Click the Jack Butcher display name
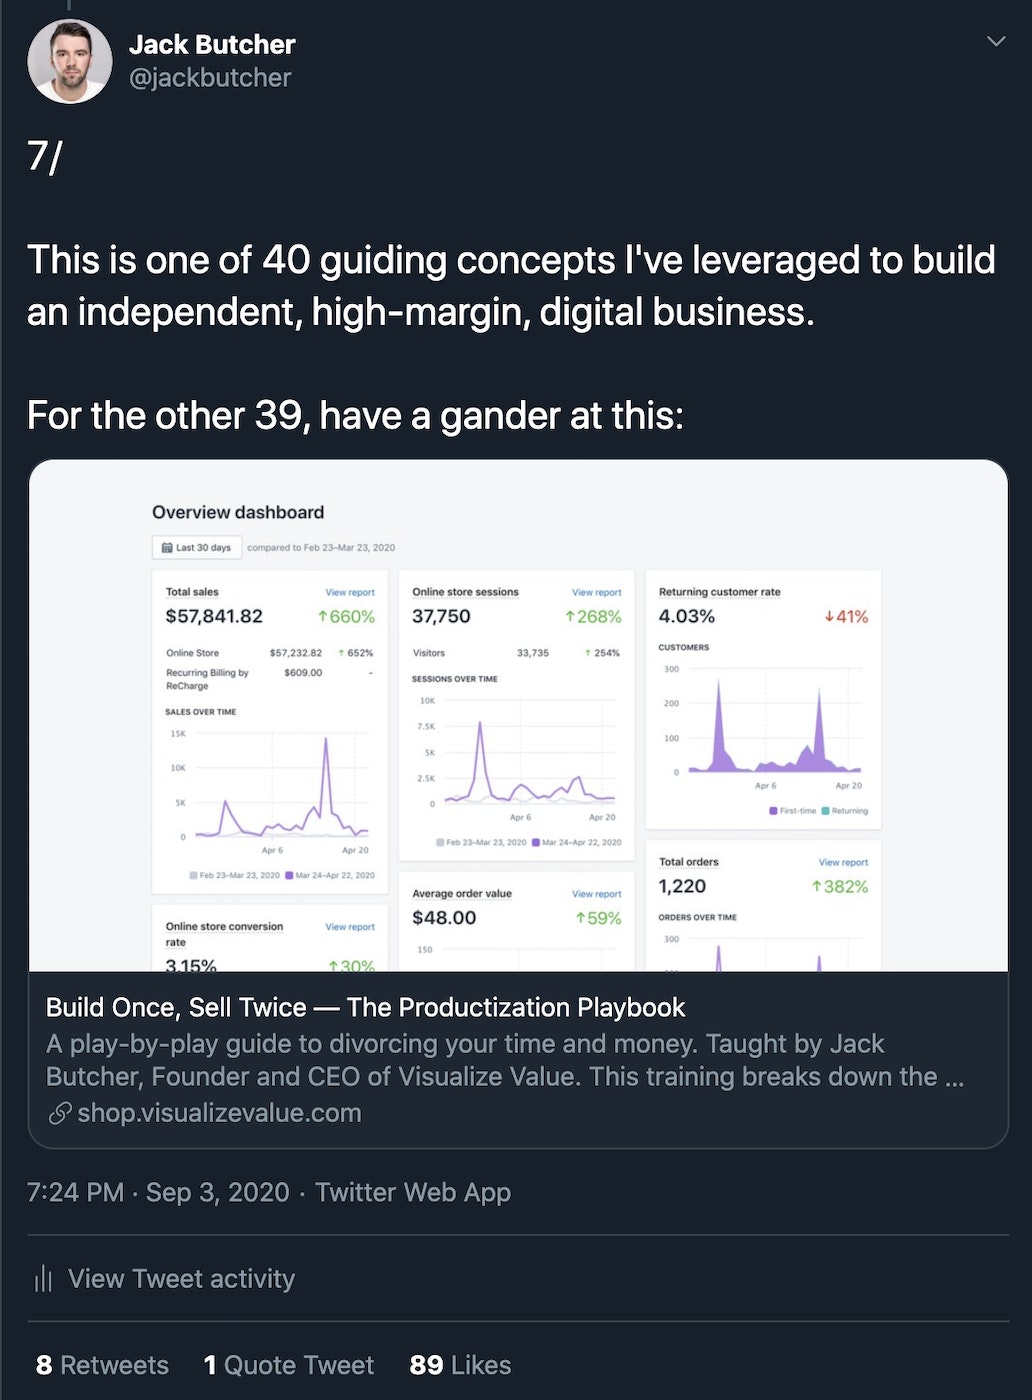The image size is (1032, 1400). click(212, 44)
